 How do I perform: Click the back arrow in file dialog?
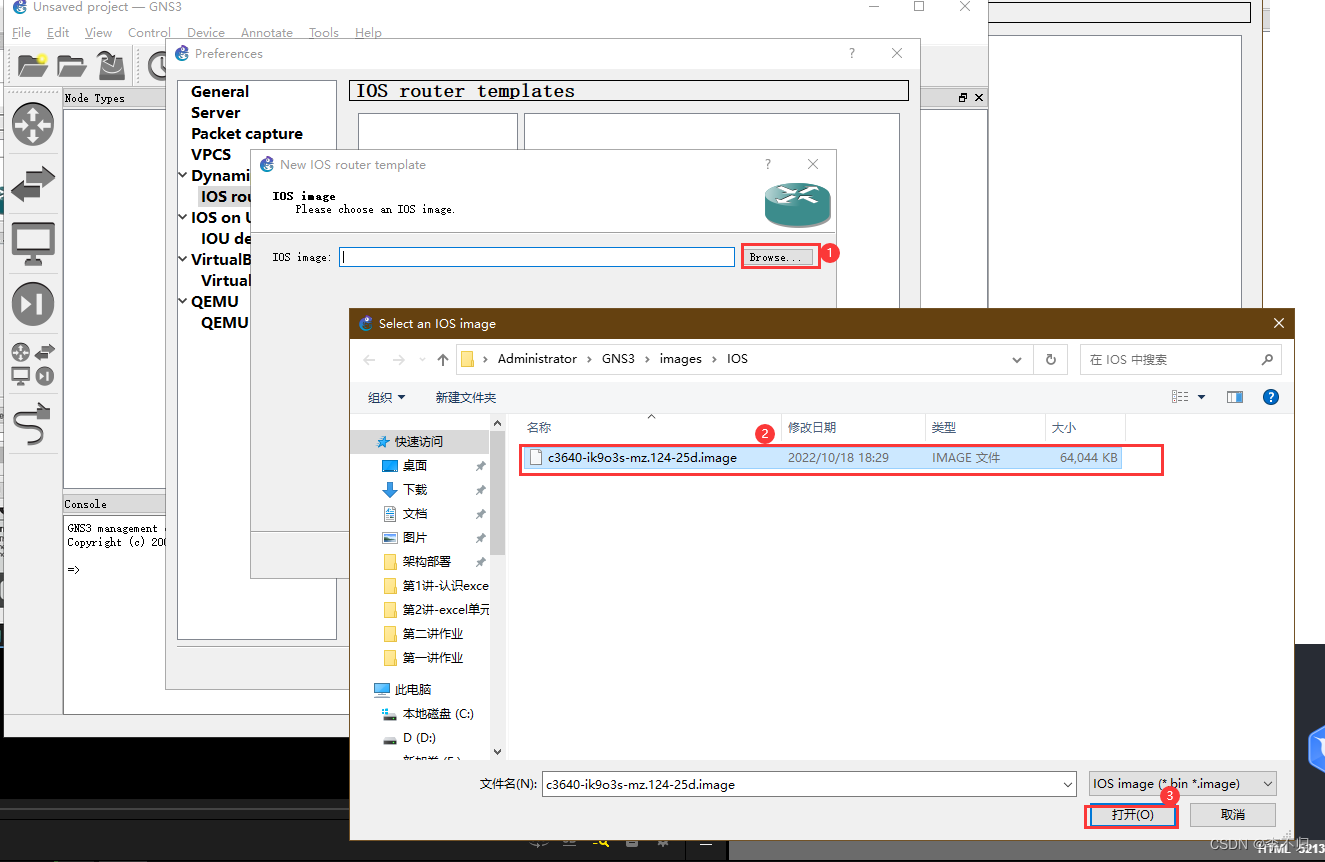tap(370, 359)
